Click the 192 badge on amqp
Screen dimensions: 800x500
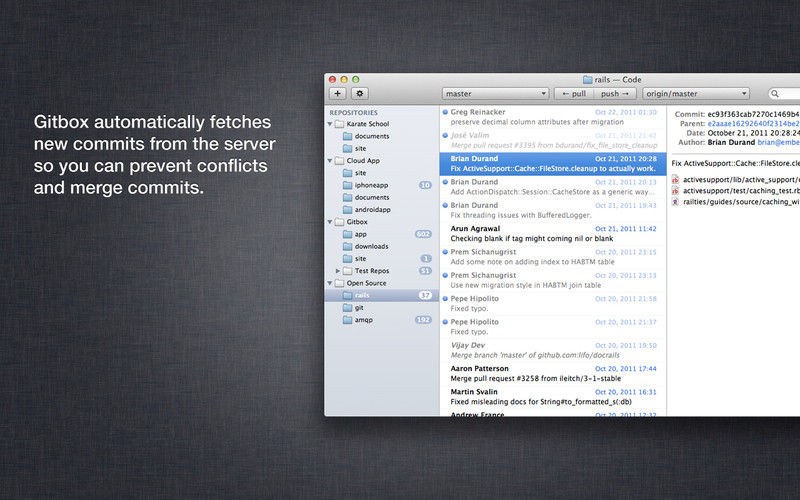pyautogui.click(x=423, y=320)
